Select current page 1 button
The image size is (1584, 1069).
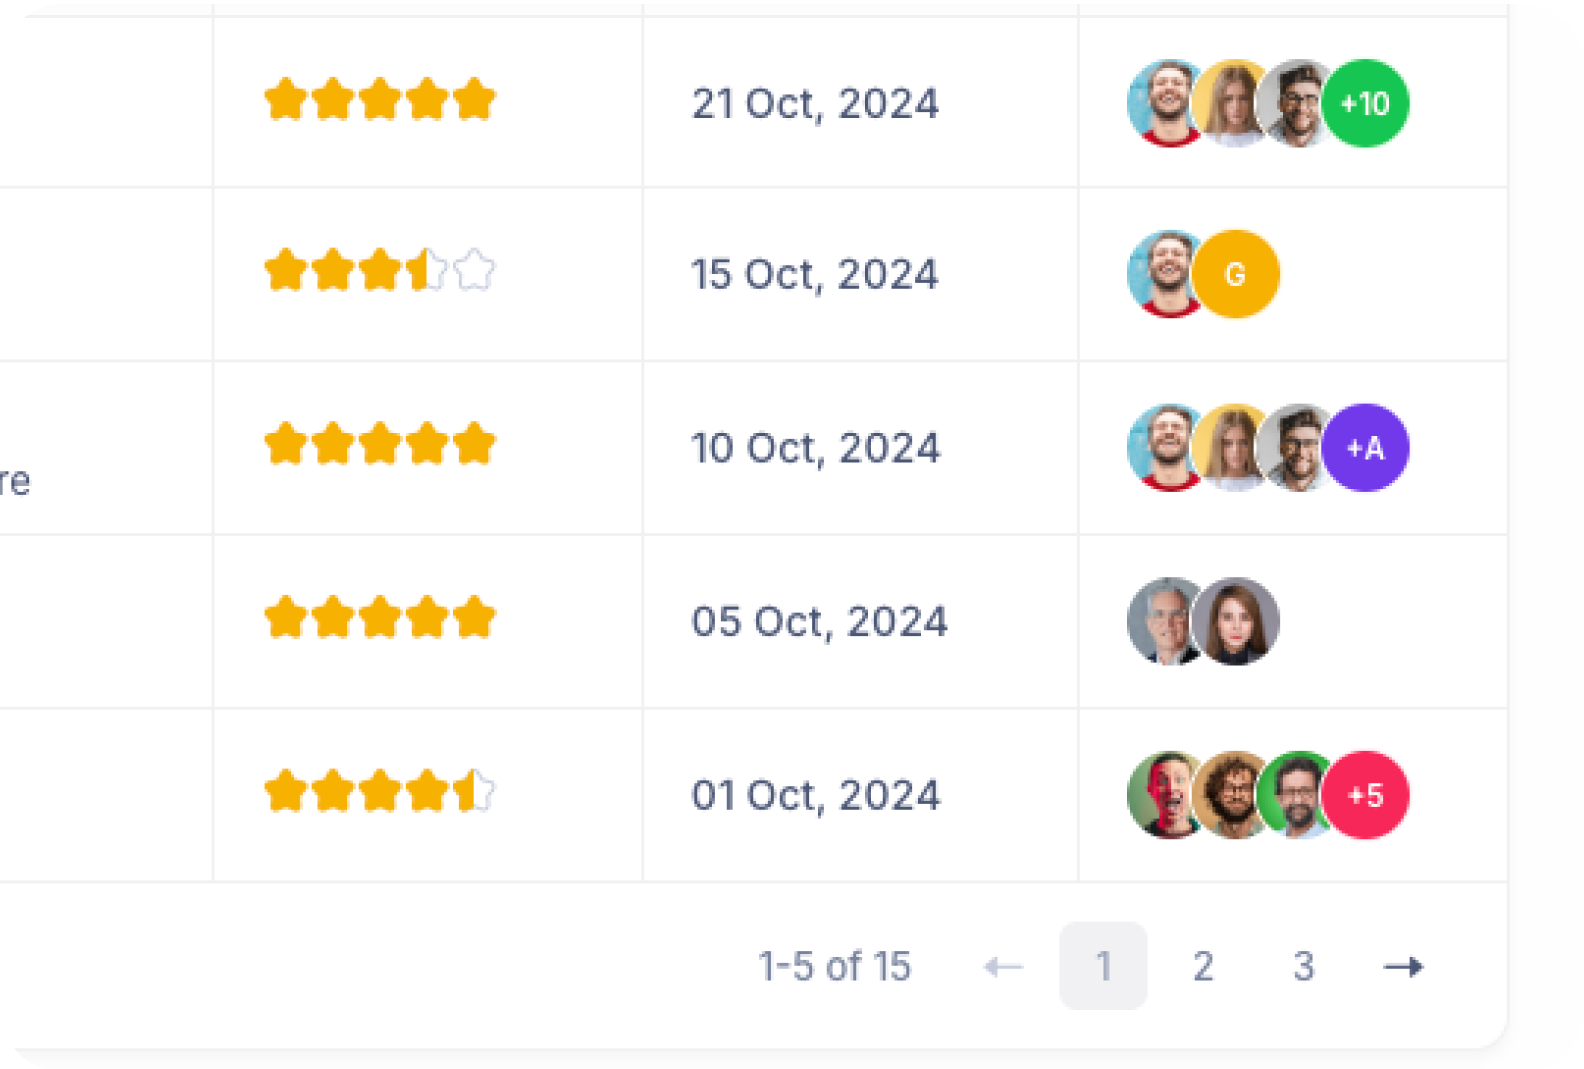click(1103, 966)
